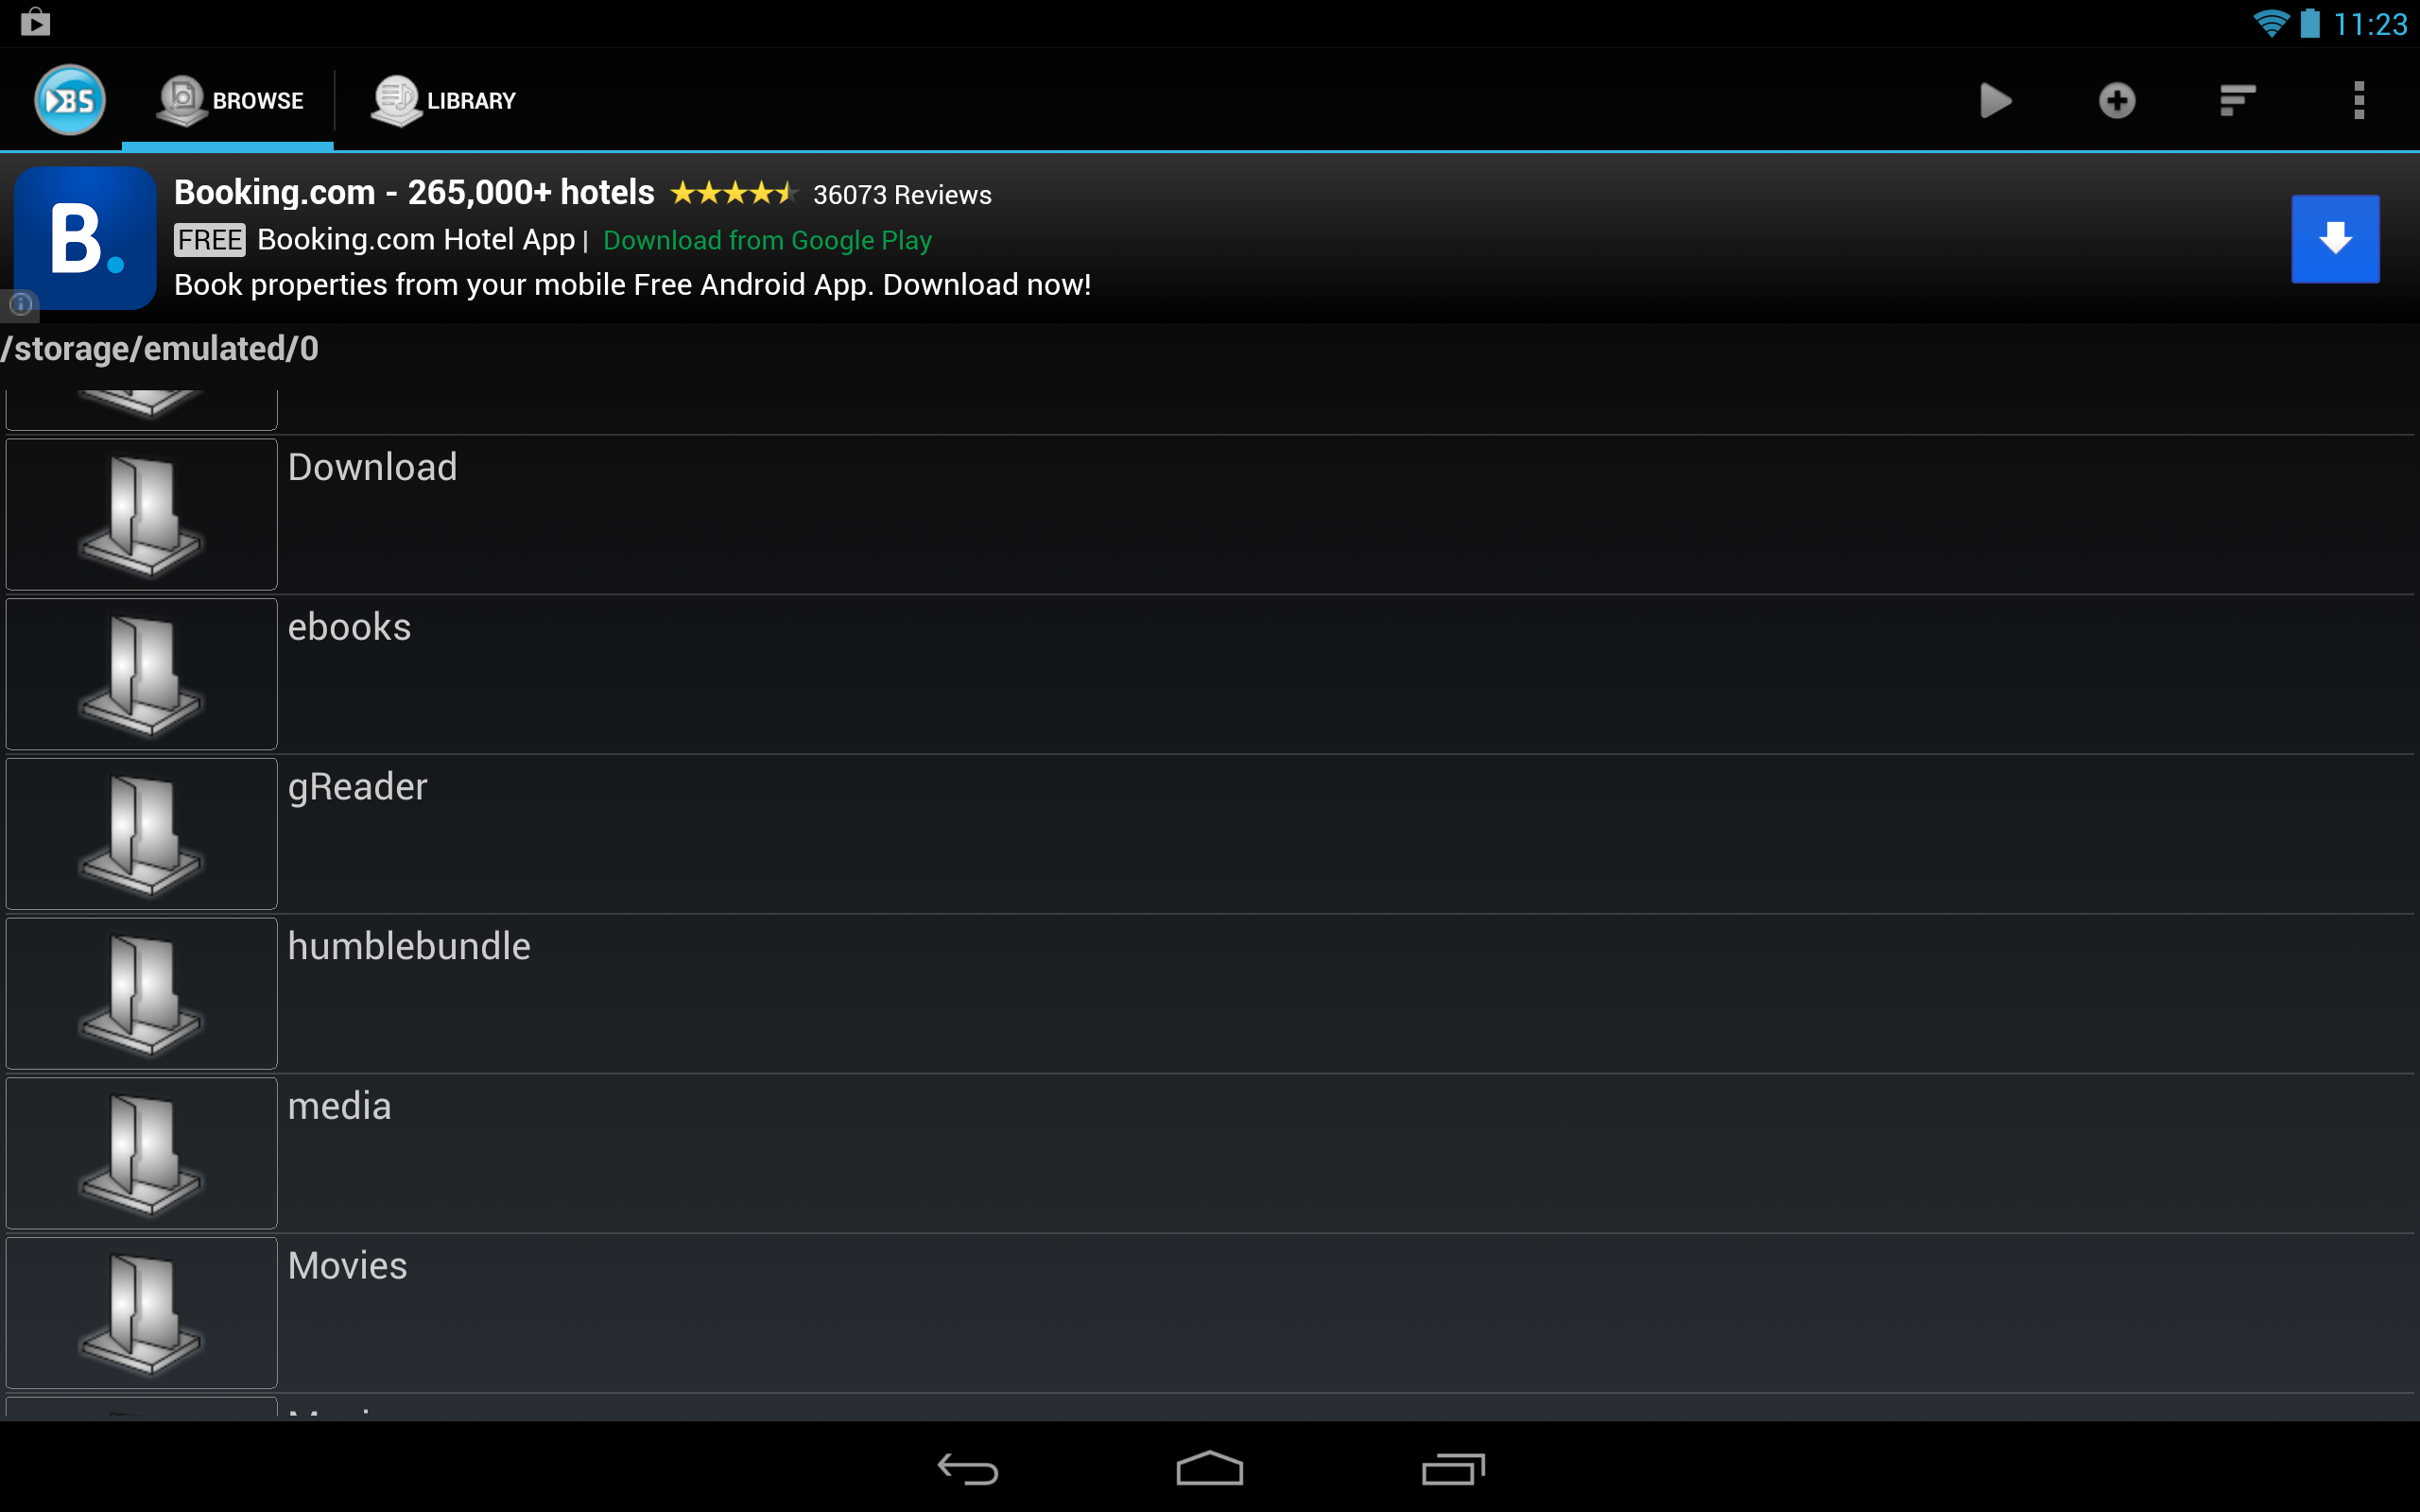Click the filter/sort icon in toolbar
The height and width of the screenshot is (1512, 2420).
pos(2236,99)
